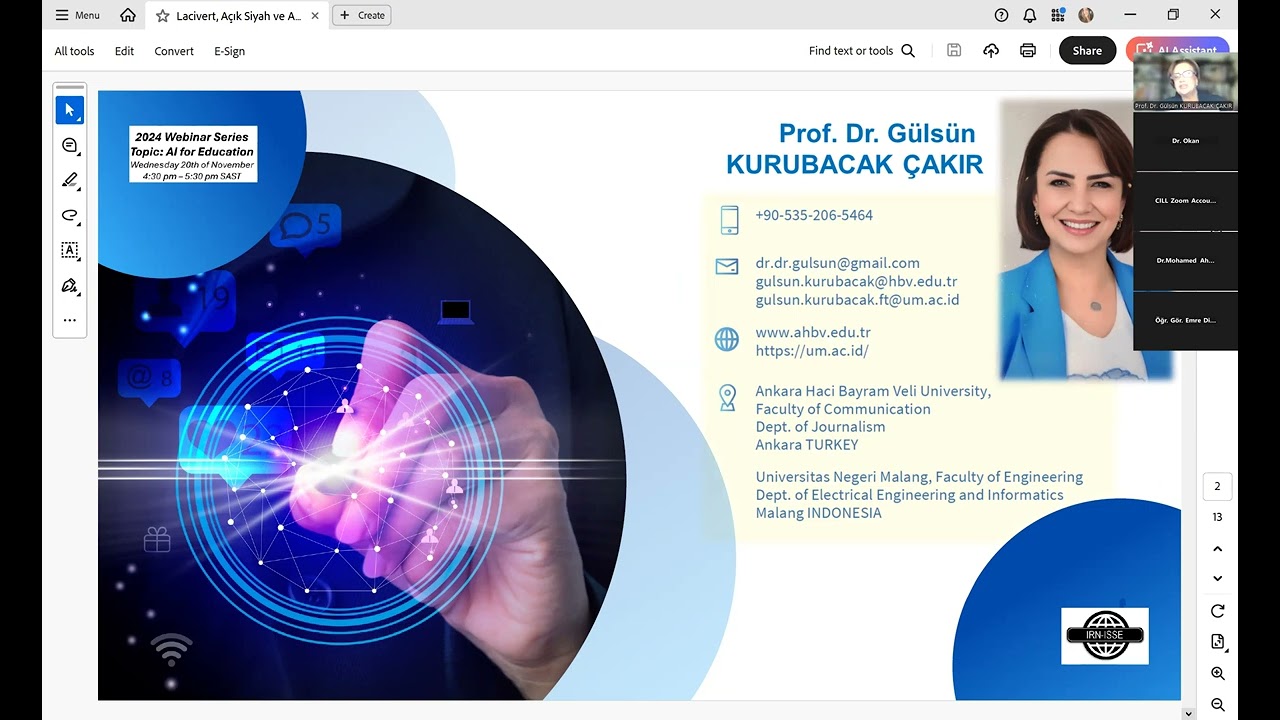Viewport: 1280px width, 720px height.
Task: Click the current page number 2 field
Action: (1217, 486)
